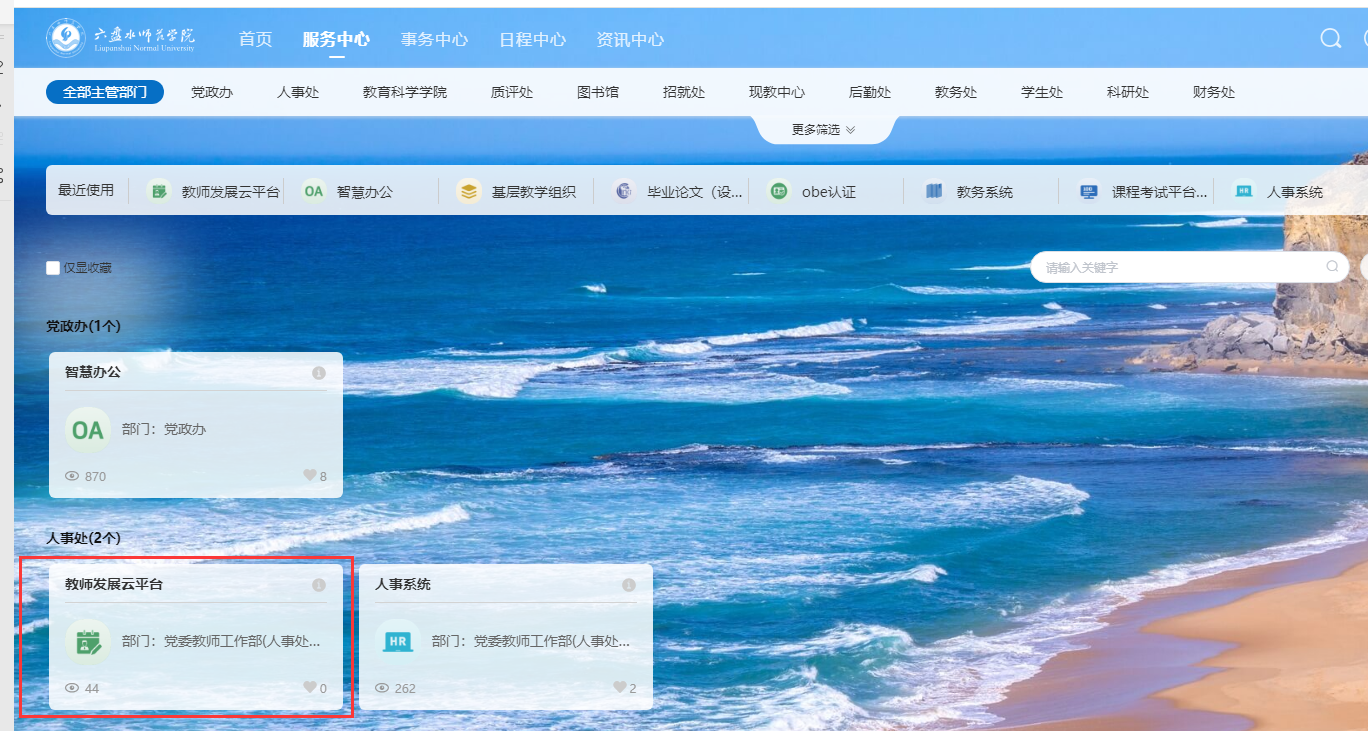
Task: Click the keyword search input field
Action: [x=1180, y=267]
